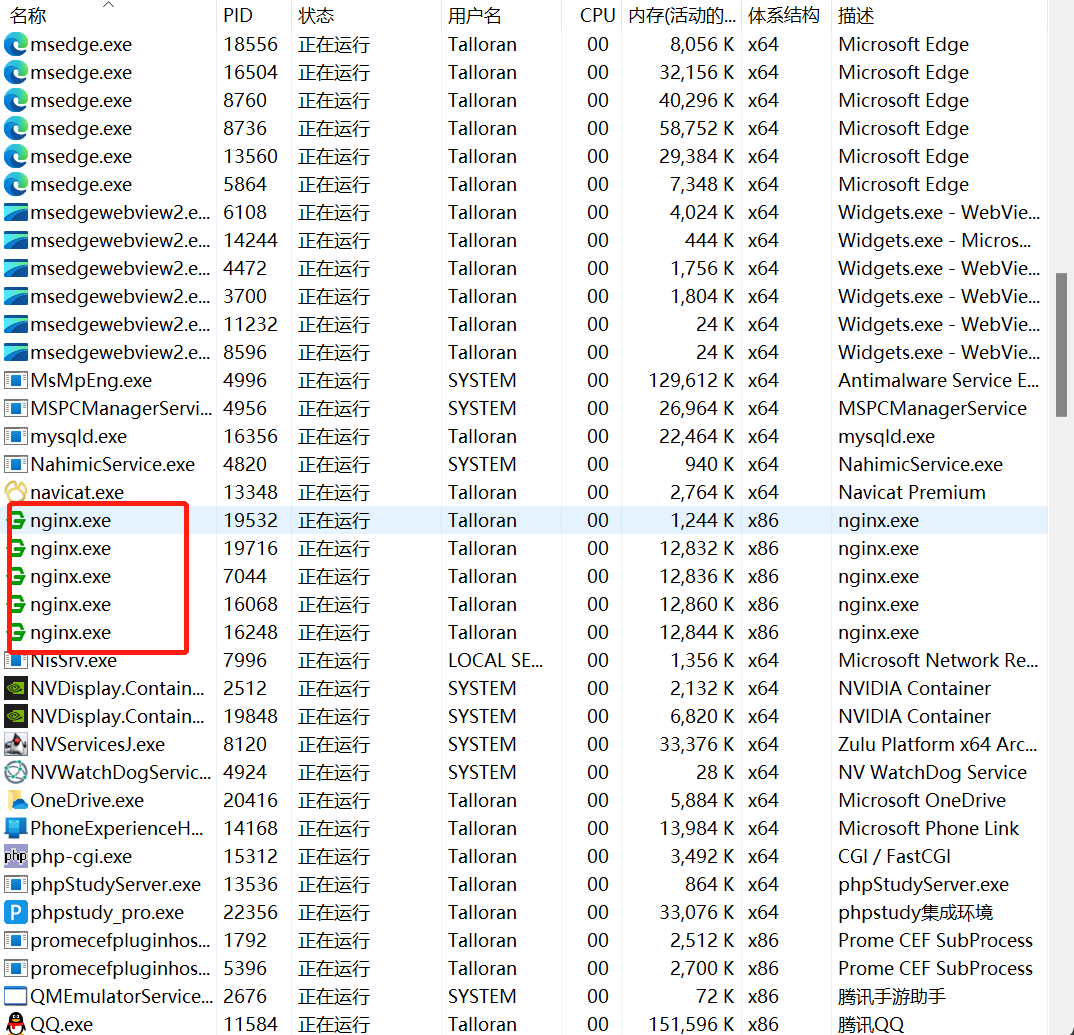Click phpstudy集成环境 description

(916, 912)
